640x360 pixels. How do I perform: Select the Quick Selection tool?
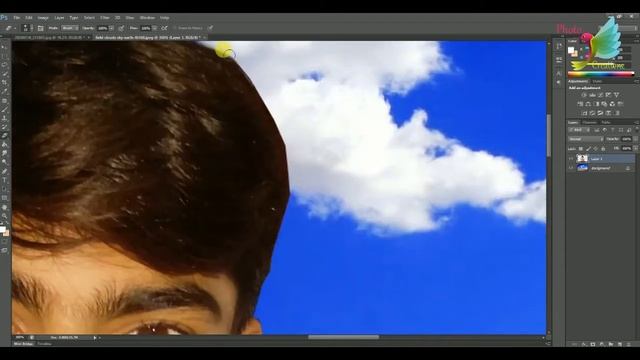4,74
